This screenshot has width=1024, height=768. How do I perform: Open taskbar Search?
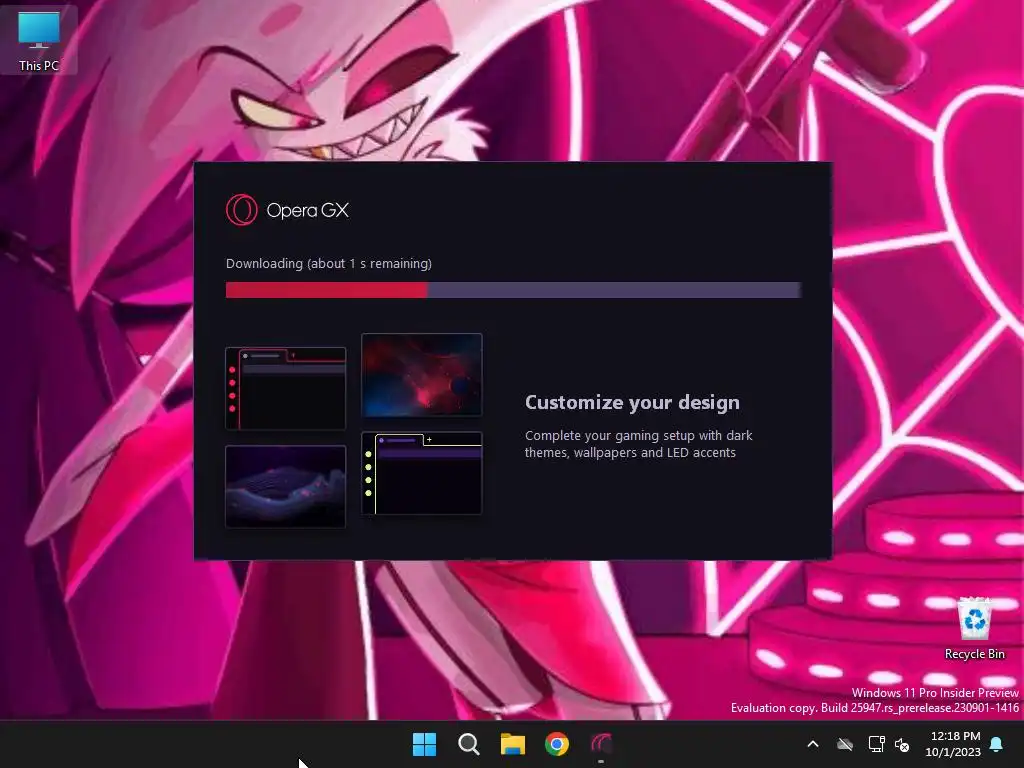(468, 744)
